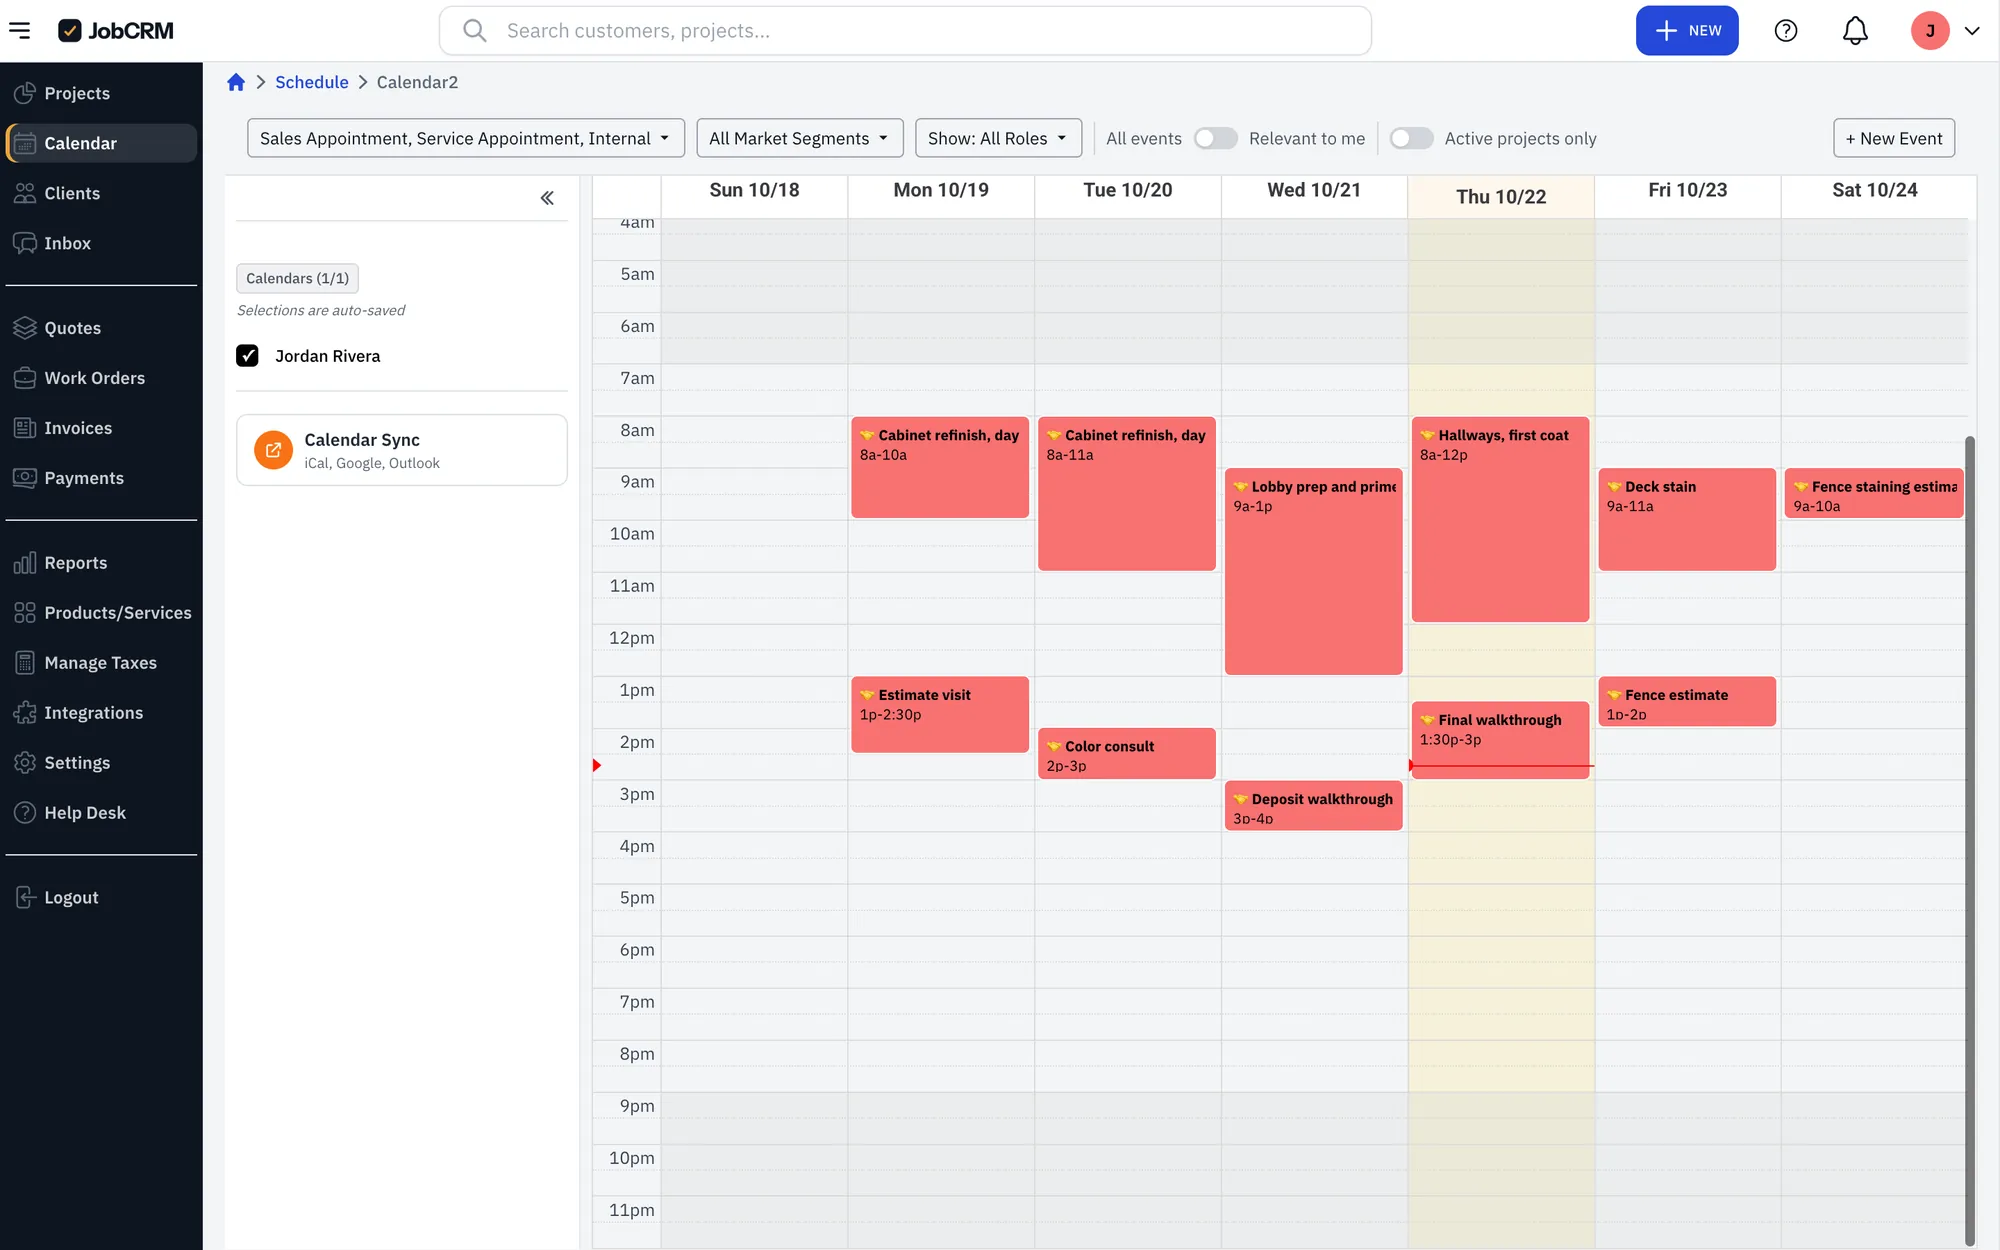This screenshot has width=2000, height=1250.
Task: Open Work Orders menu item
Action: click(101, 378)
